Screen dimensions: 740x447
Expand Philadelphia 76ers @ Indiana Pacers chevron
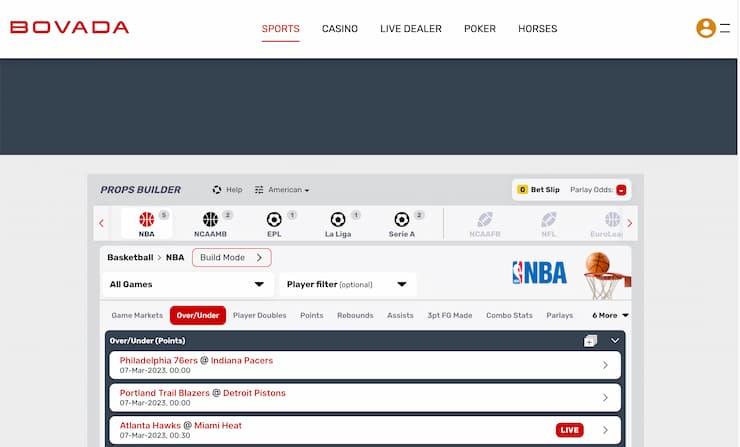605,365
